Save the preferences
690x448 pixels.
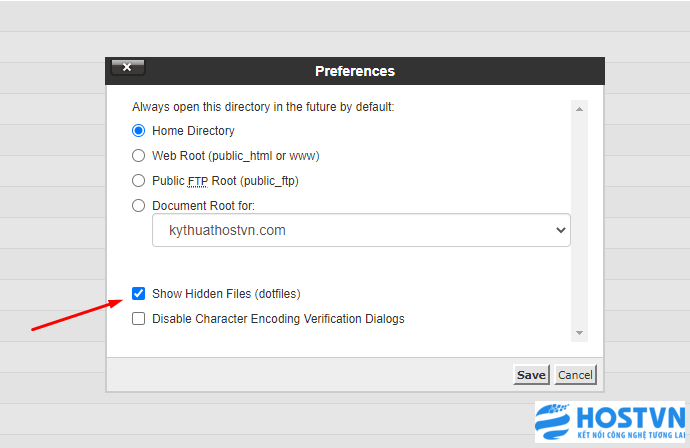coord(531,375)
